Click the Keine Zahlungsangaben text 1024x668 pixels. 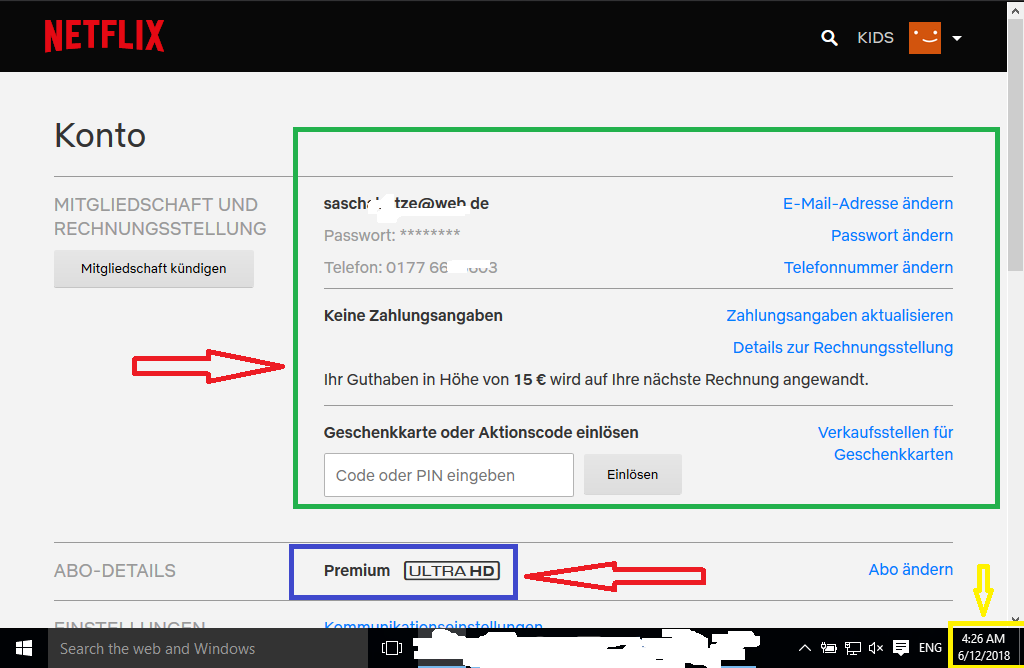(413, 316)
